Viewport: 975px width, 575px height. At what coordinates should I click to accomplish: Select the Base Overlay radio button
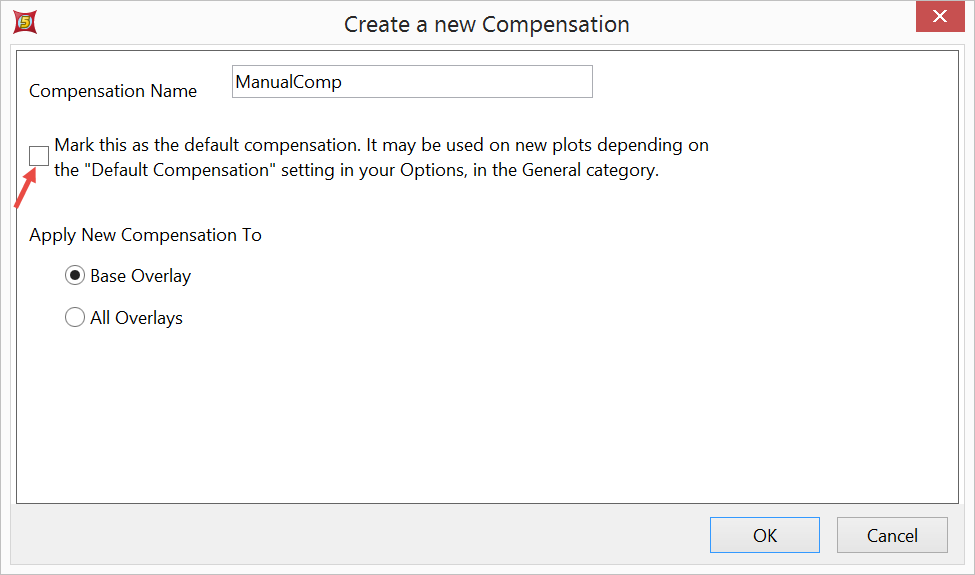tap(74, 276)
